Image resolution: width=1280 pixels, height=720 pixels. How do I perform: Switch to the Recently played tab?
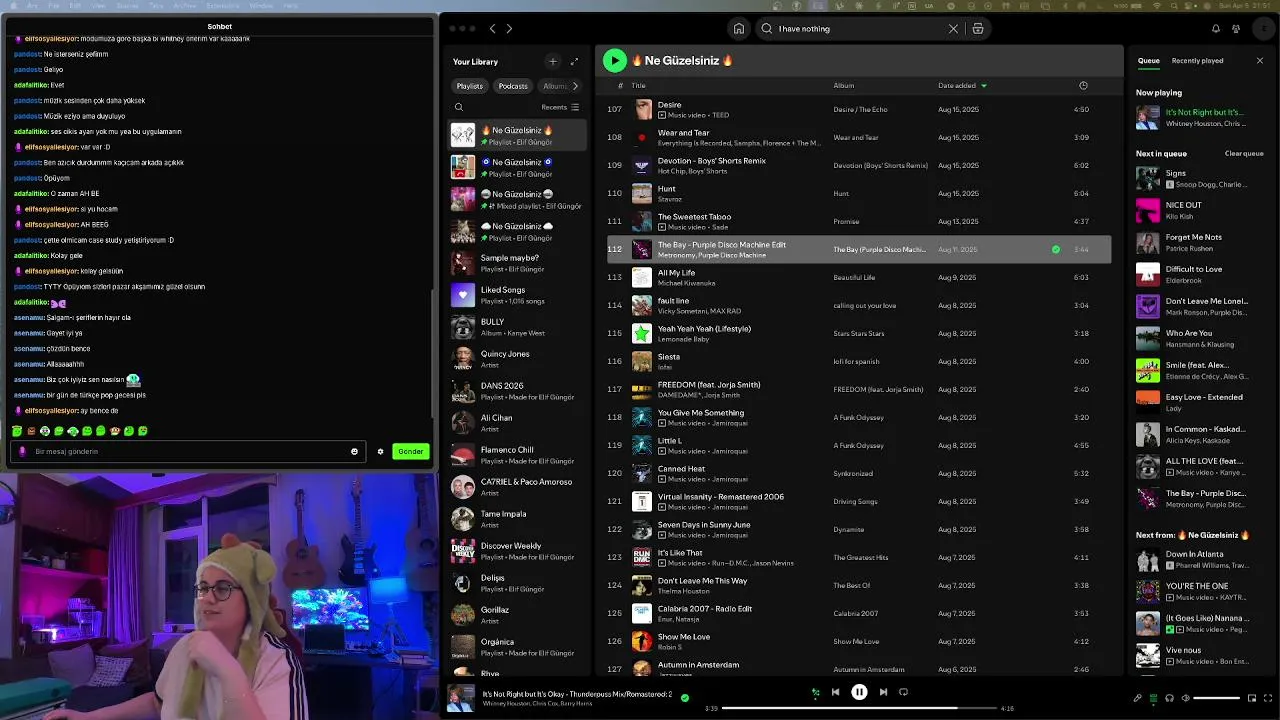pyautogui.click(x=1197, y=61)
